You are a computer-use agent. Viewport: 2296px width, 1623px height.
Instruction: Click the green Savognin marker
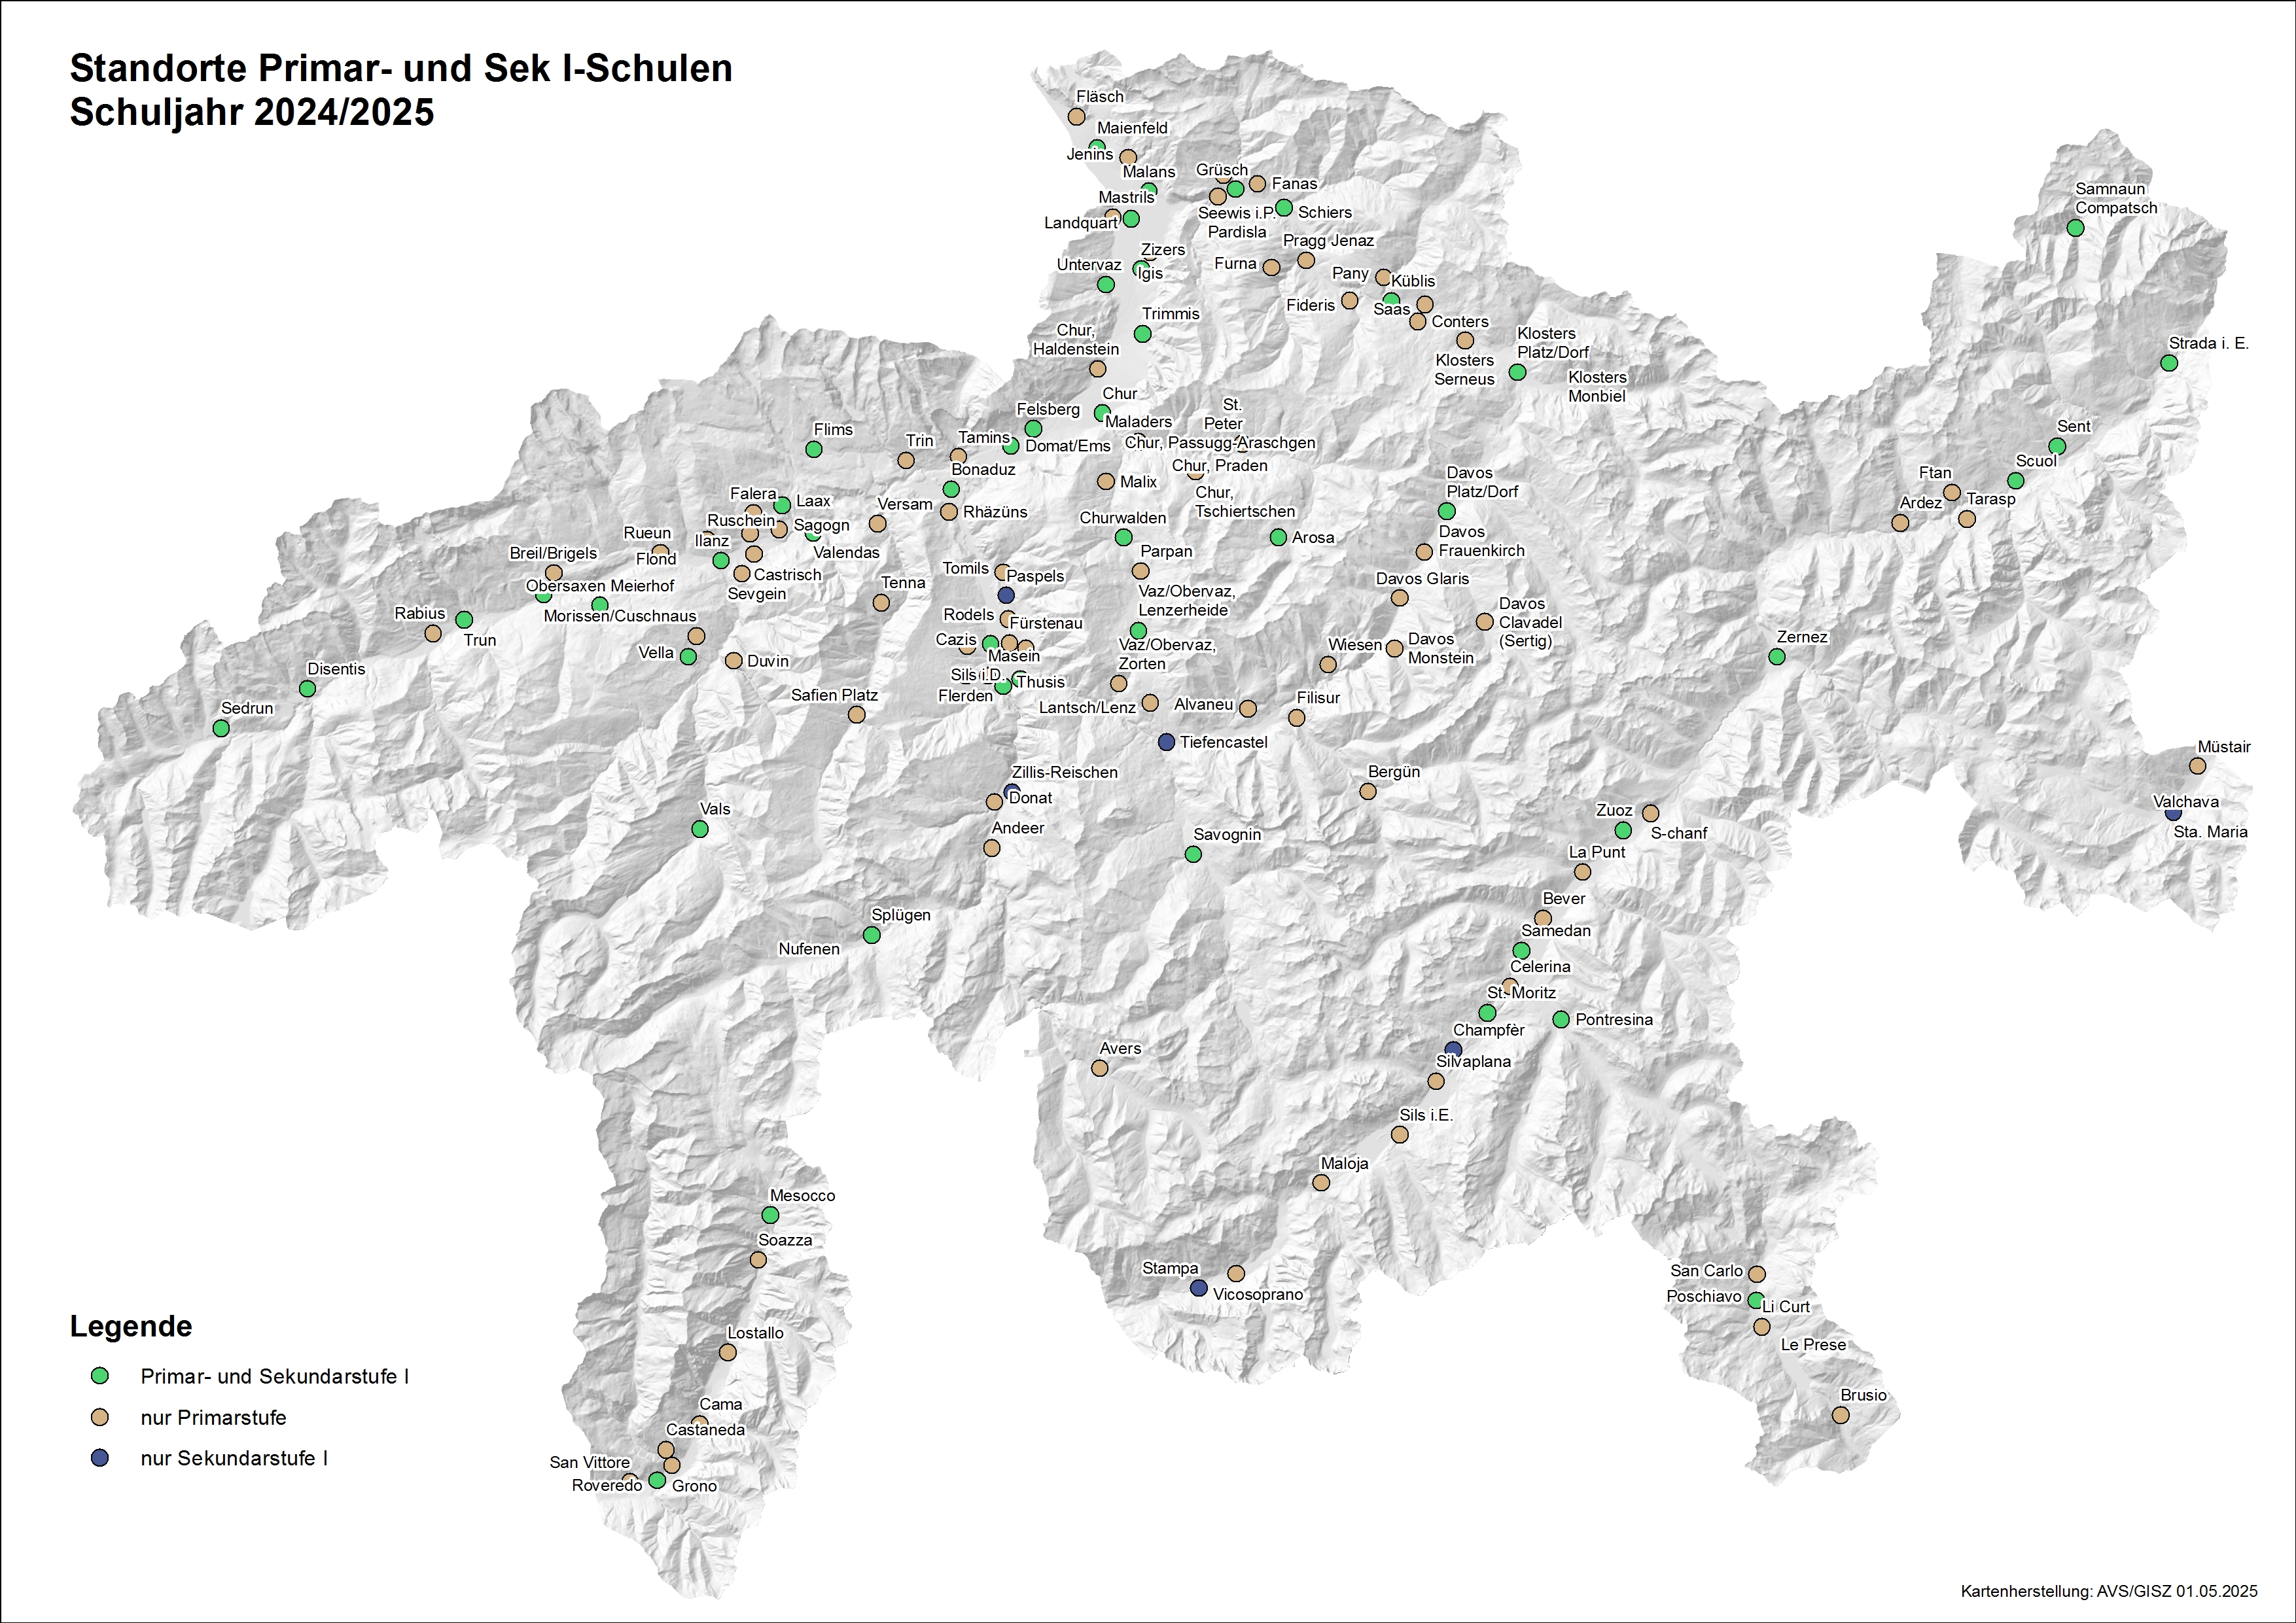tap(1193, 854)
